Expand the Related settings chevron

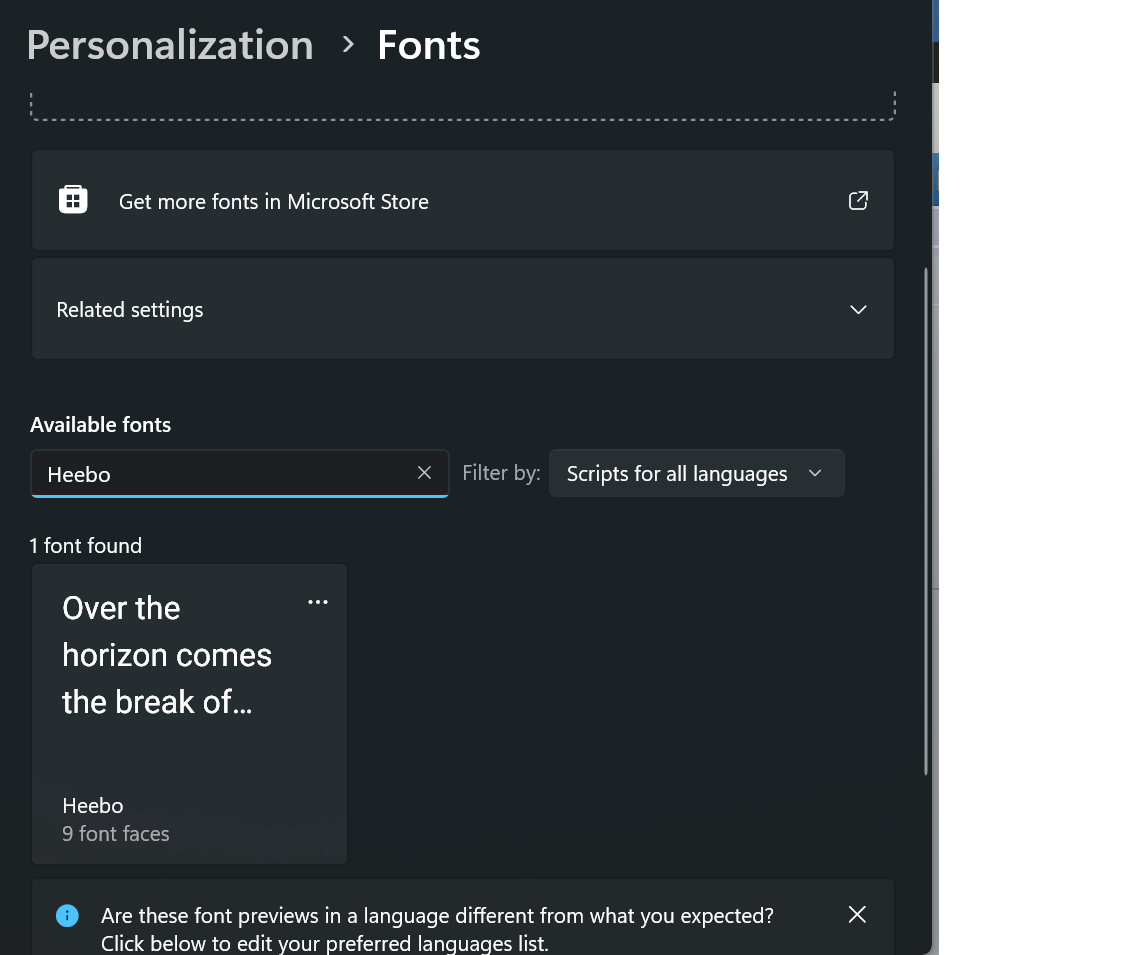(x=858, y=310)
